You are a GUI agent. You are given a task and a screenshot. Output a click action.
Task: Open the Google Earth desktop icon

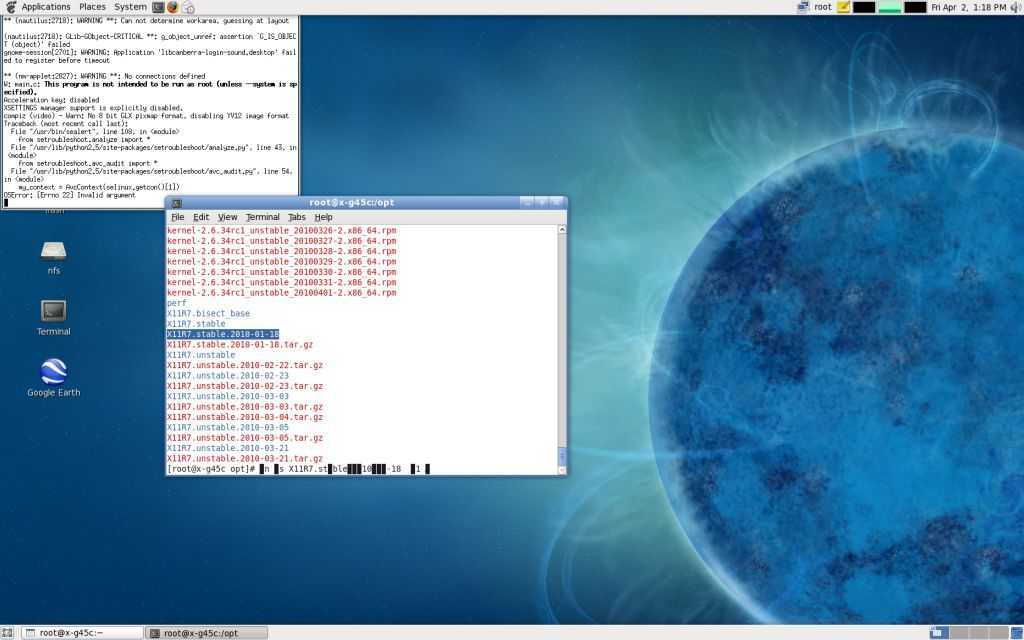click(53, 373)
